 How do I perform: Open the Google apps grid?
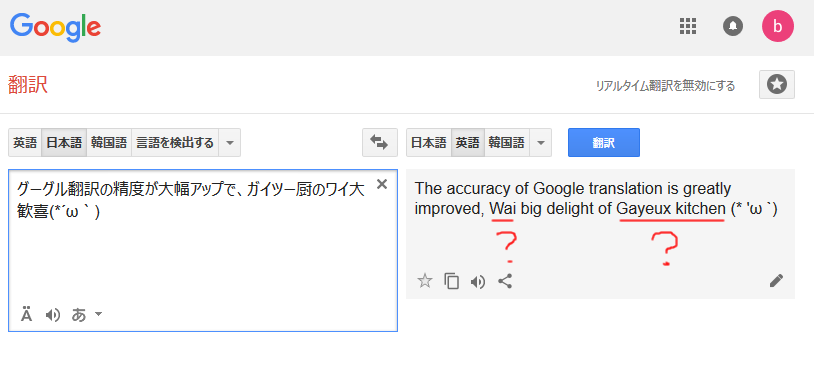pyautogui.click(x=688, y=25)
